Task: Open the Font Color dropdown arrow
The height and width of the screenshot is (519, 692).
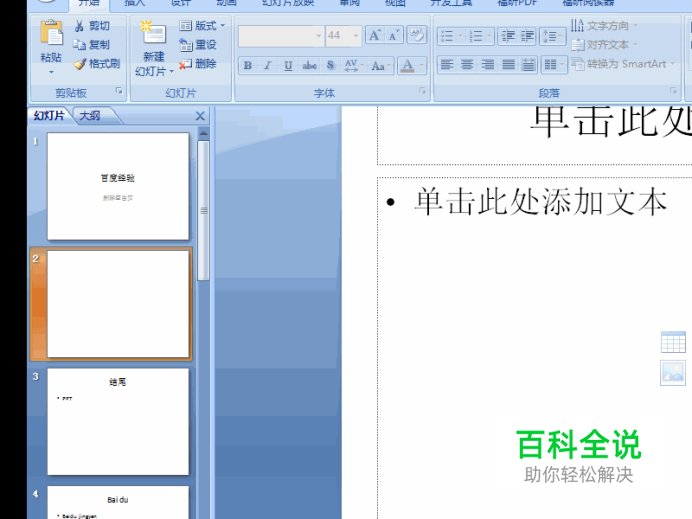Action: (x=421, y=66)
